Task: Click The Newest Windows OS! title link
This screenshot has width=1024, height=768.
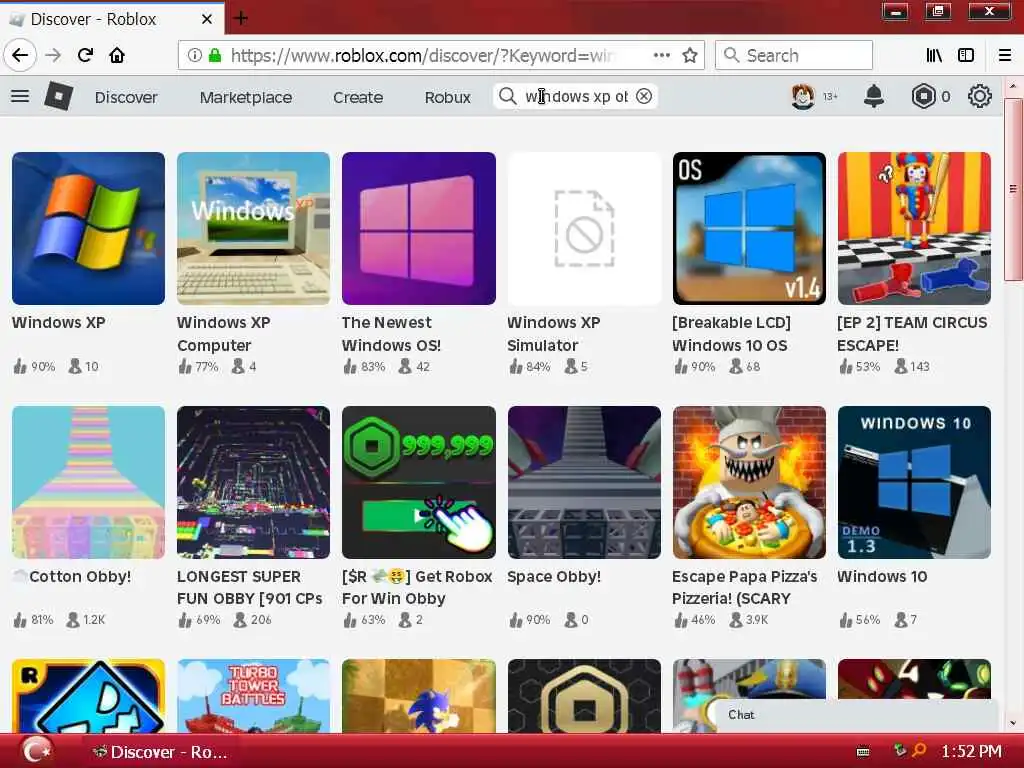Action: 391,334
